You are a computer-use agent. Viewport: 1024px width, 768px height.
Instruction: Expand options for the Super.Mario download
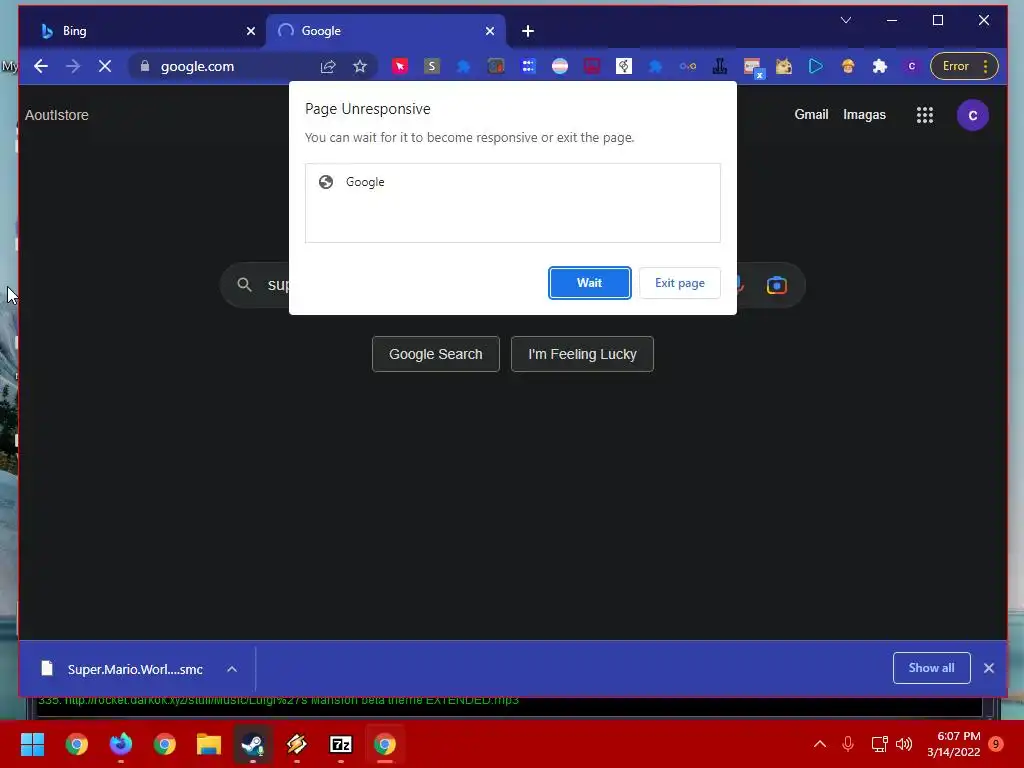pyautogui.click(x=232, y=669)
